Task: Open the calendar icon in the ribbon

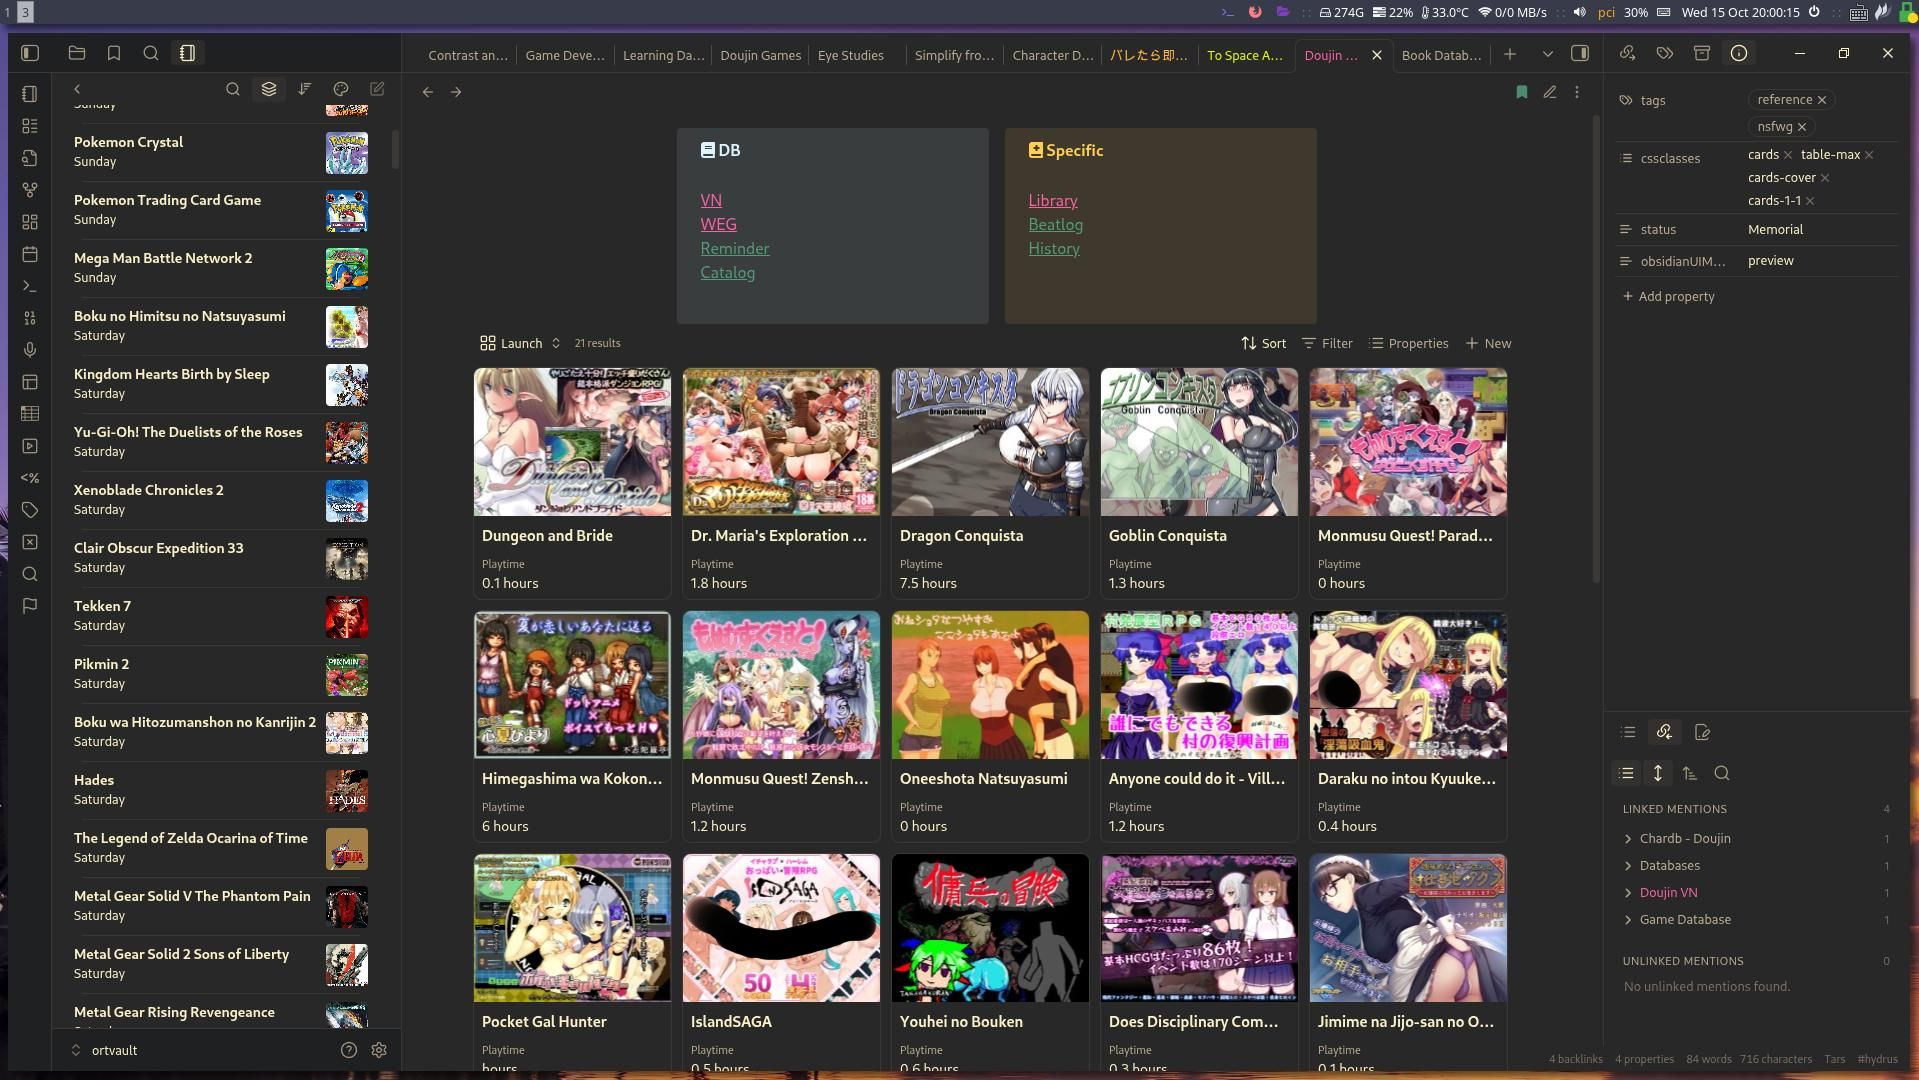Action: (30, 254)
